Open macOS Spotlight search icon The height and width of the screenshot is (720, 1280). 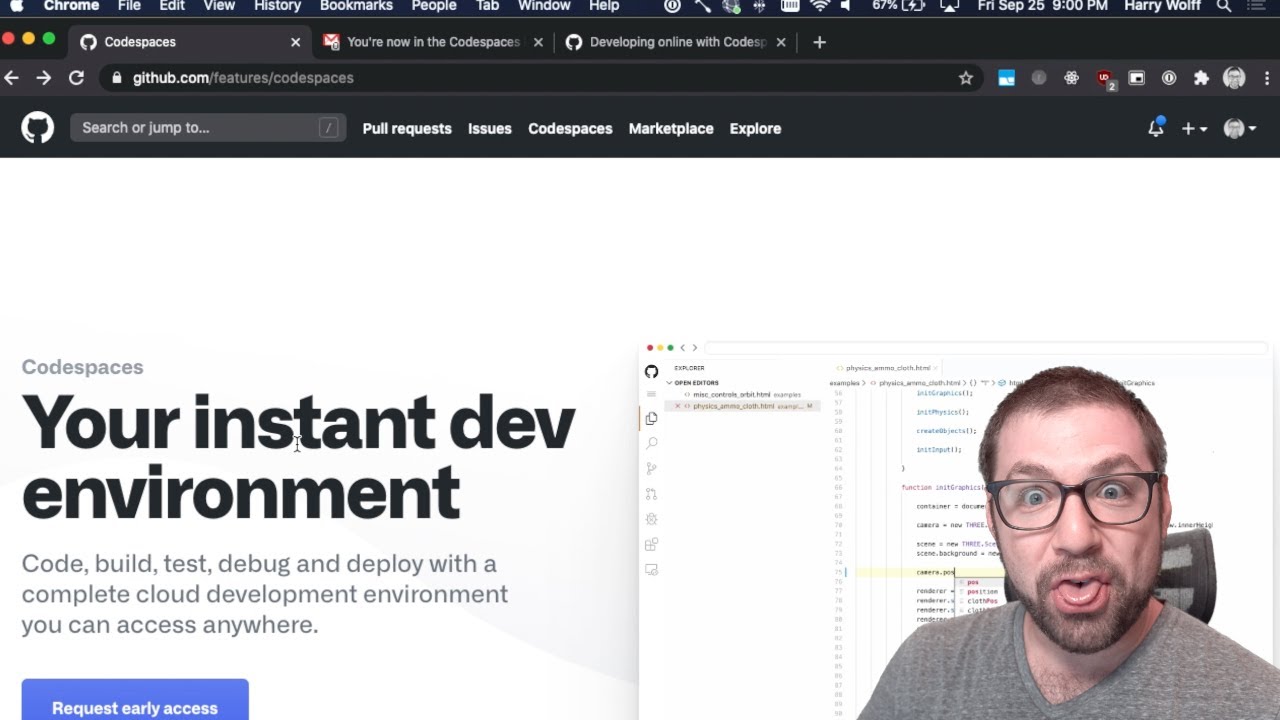1223,6
